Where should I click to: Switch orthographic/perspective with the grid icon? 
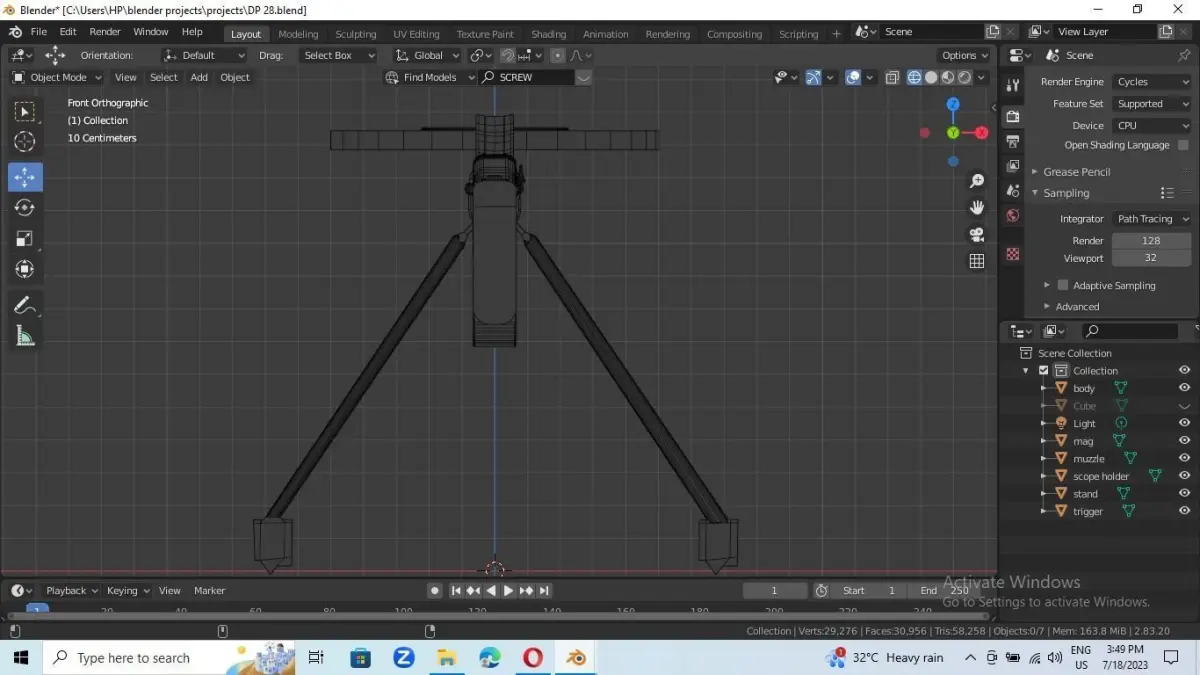(977, 261)
